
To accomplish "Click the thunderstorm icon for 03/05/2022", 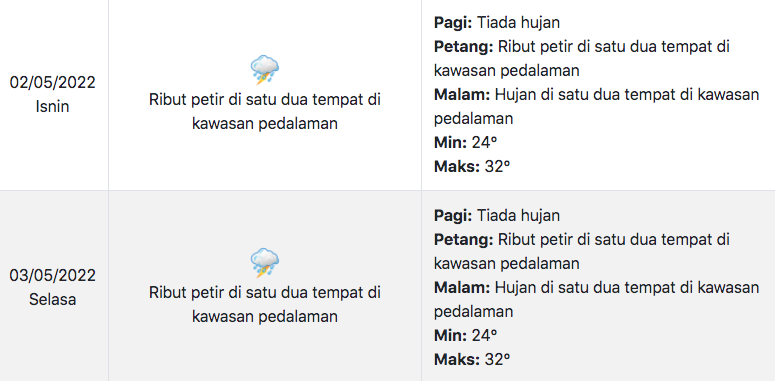I will coord(265,262).
